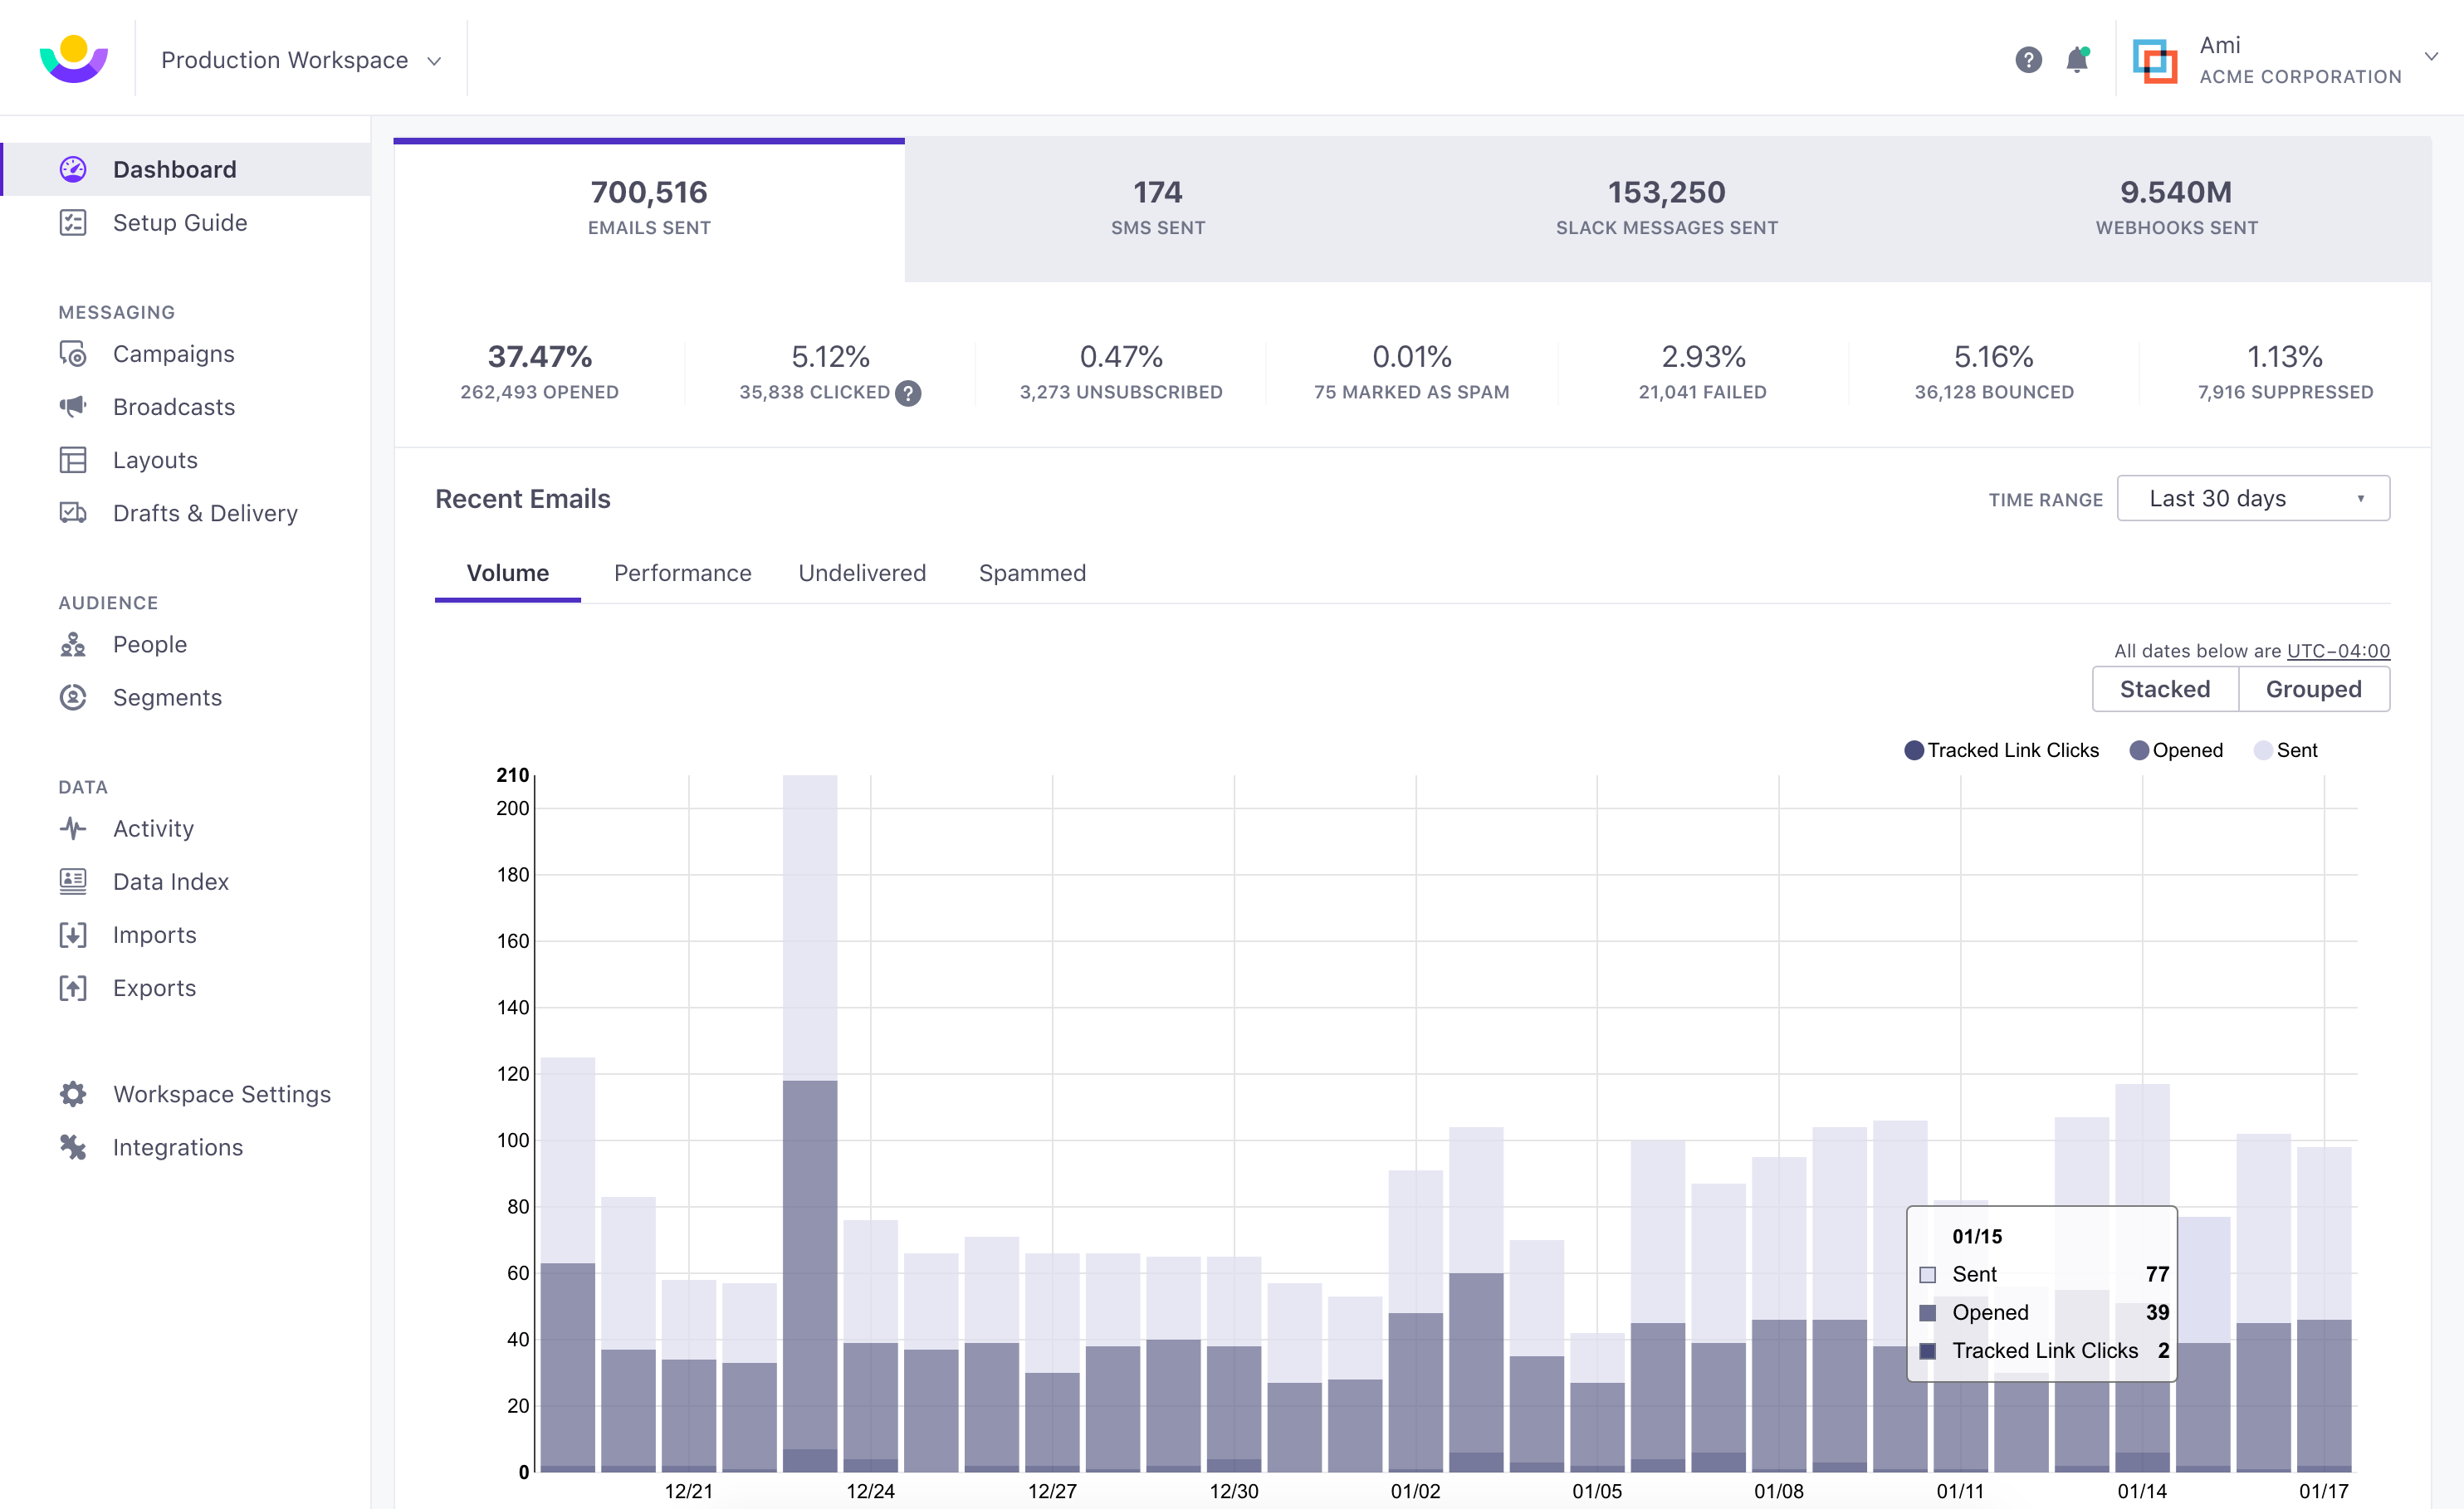Open the UTC-04:00 timezone link
Image resolution: width=2464 pixels, height=1509 pixels.
[2337, 651]
